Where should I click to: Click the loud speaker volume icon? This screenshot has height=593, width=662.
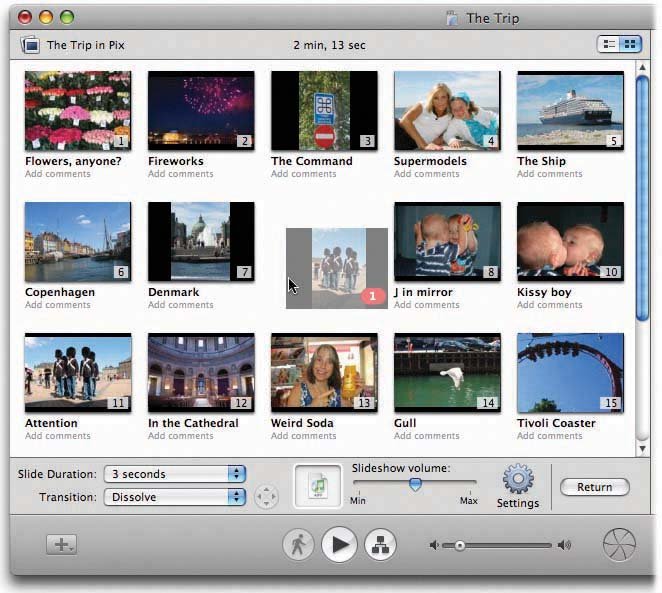[565, 545]
